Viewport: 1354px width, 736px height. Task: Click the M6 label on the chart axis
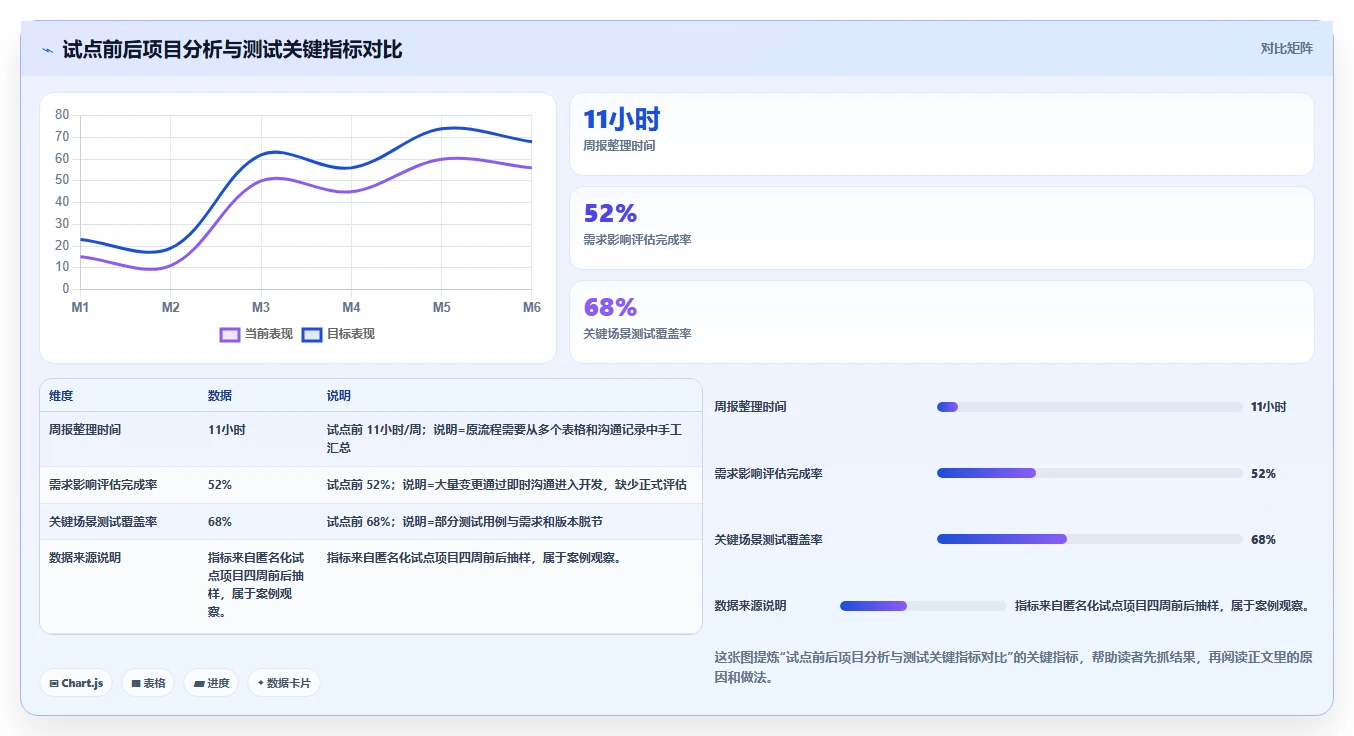(532, 307)
